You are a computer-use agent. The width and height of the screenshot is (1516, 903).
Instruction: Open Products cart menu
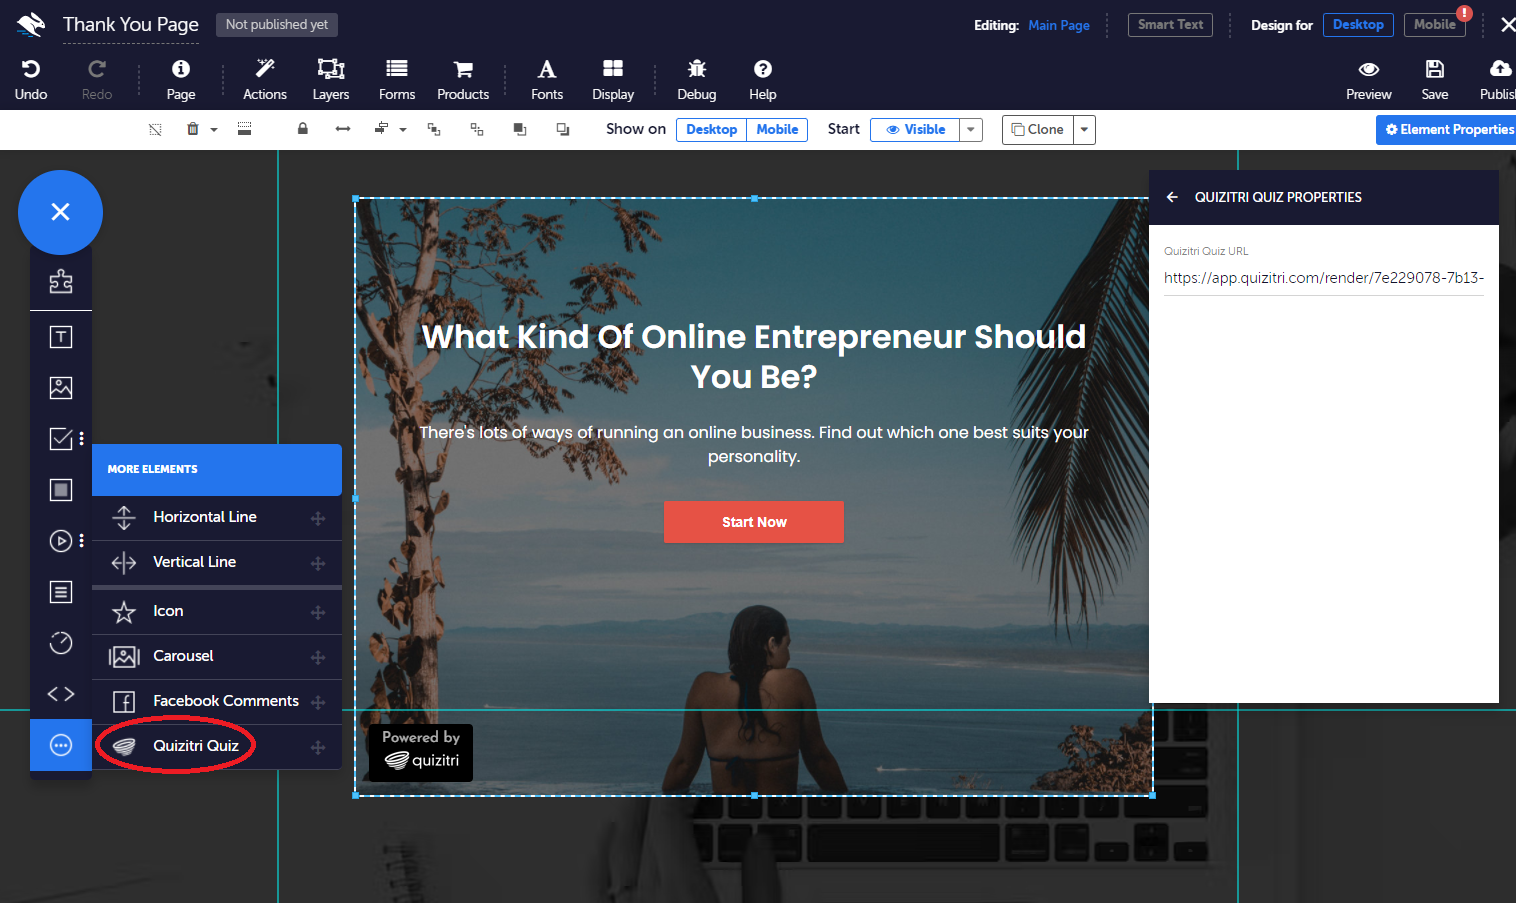463,79
